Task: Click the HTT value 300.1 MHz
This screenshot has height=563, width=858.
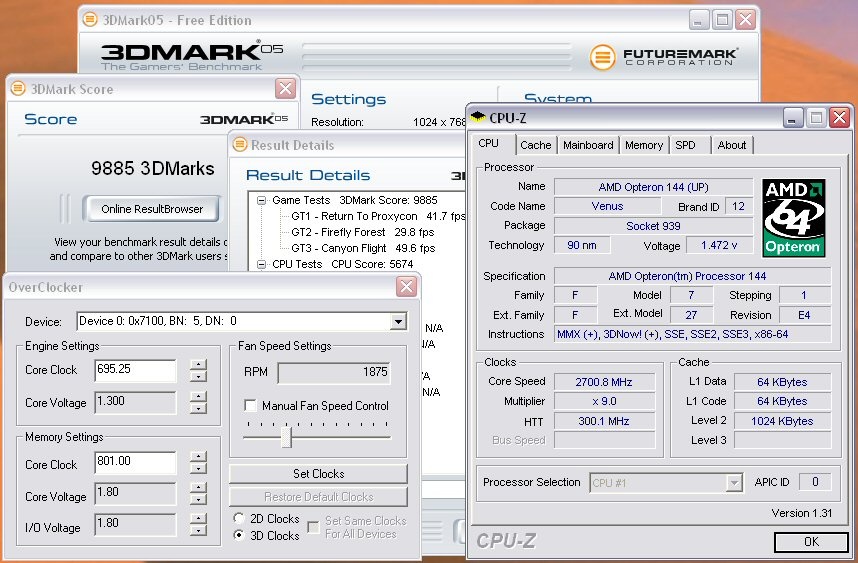Action: coord(604,421)
